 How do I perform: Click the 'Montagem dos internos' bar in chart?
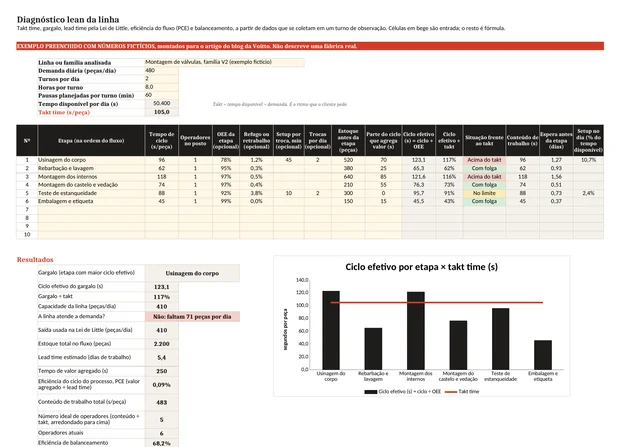[416, 331]
